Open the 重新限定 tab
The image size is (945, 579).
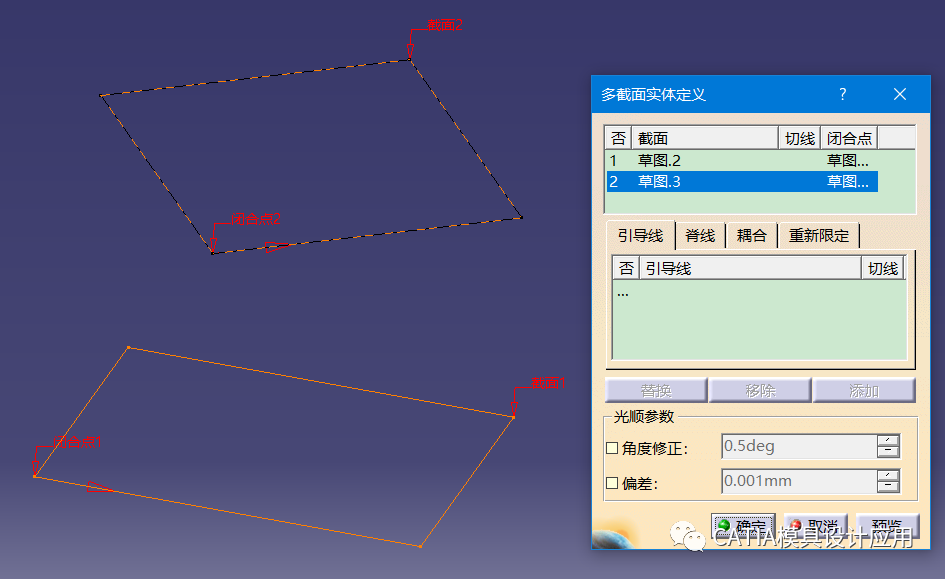[818, 236]
